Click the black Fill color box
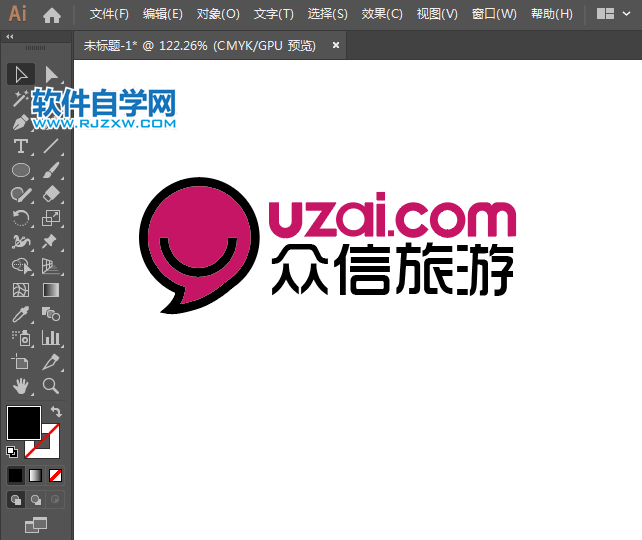The image size is (642, 540). tap(24, 423)
